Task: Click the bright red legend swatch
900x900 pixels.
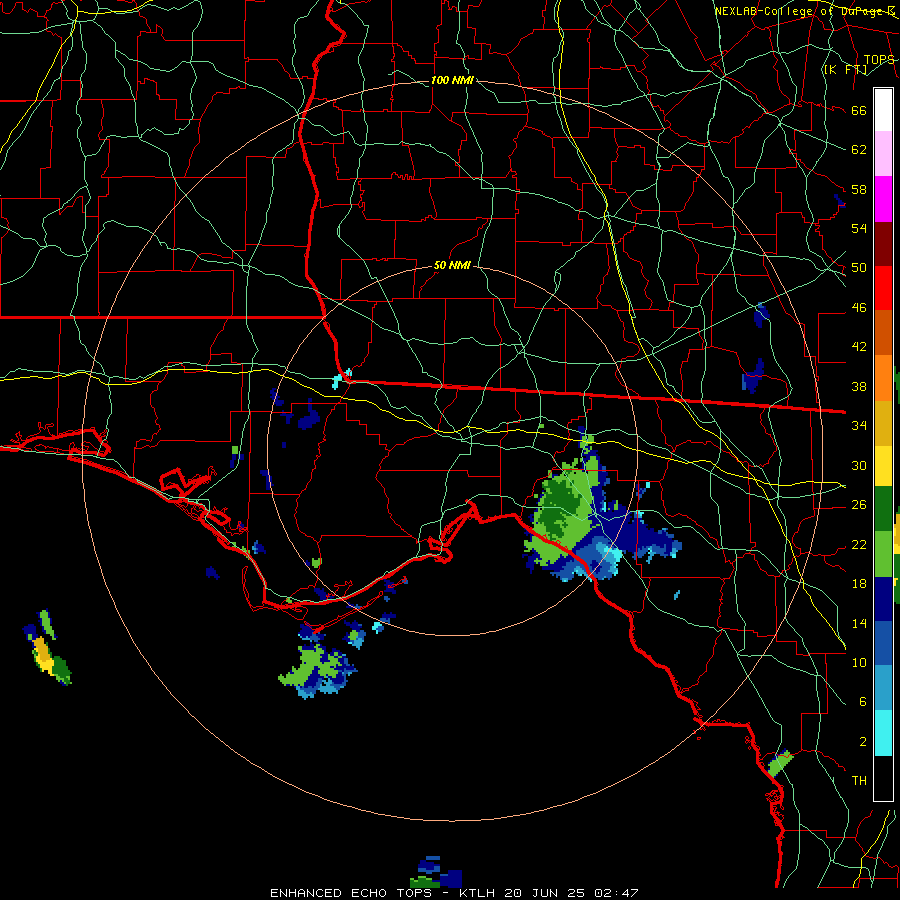Action: pos(883,288)
